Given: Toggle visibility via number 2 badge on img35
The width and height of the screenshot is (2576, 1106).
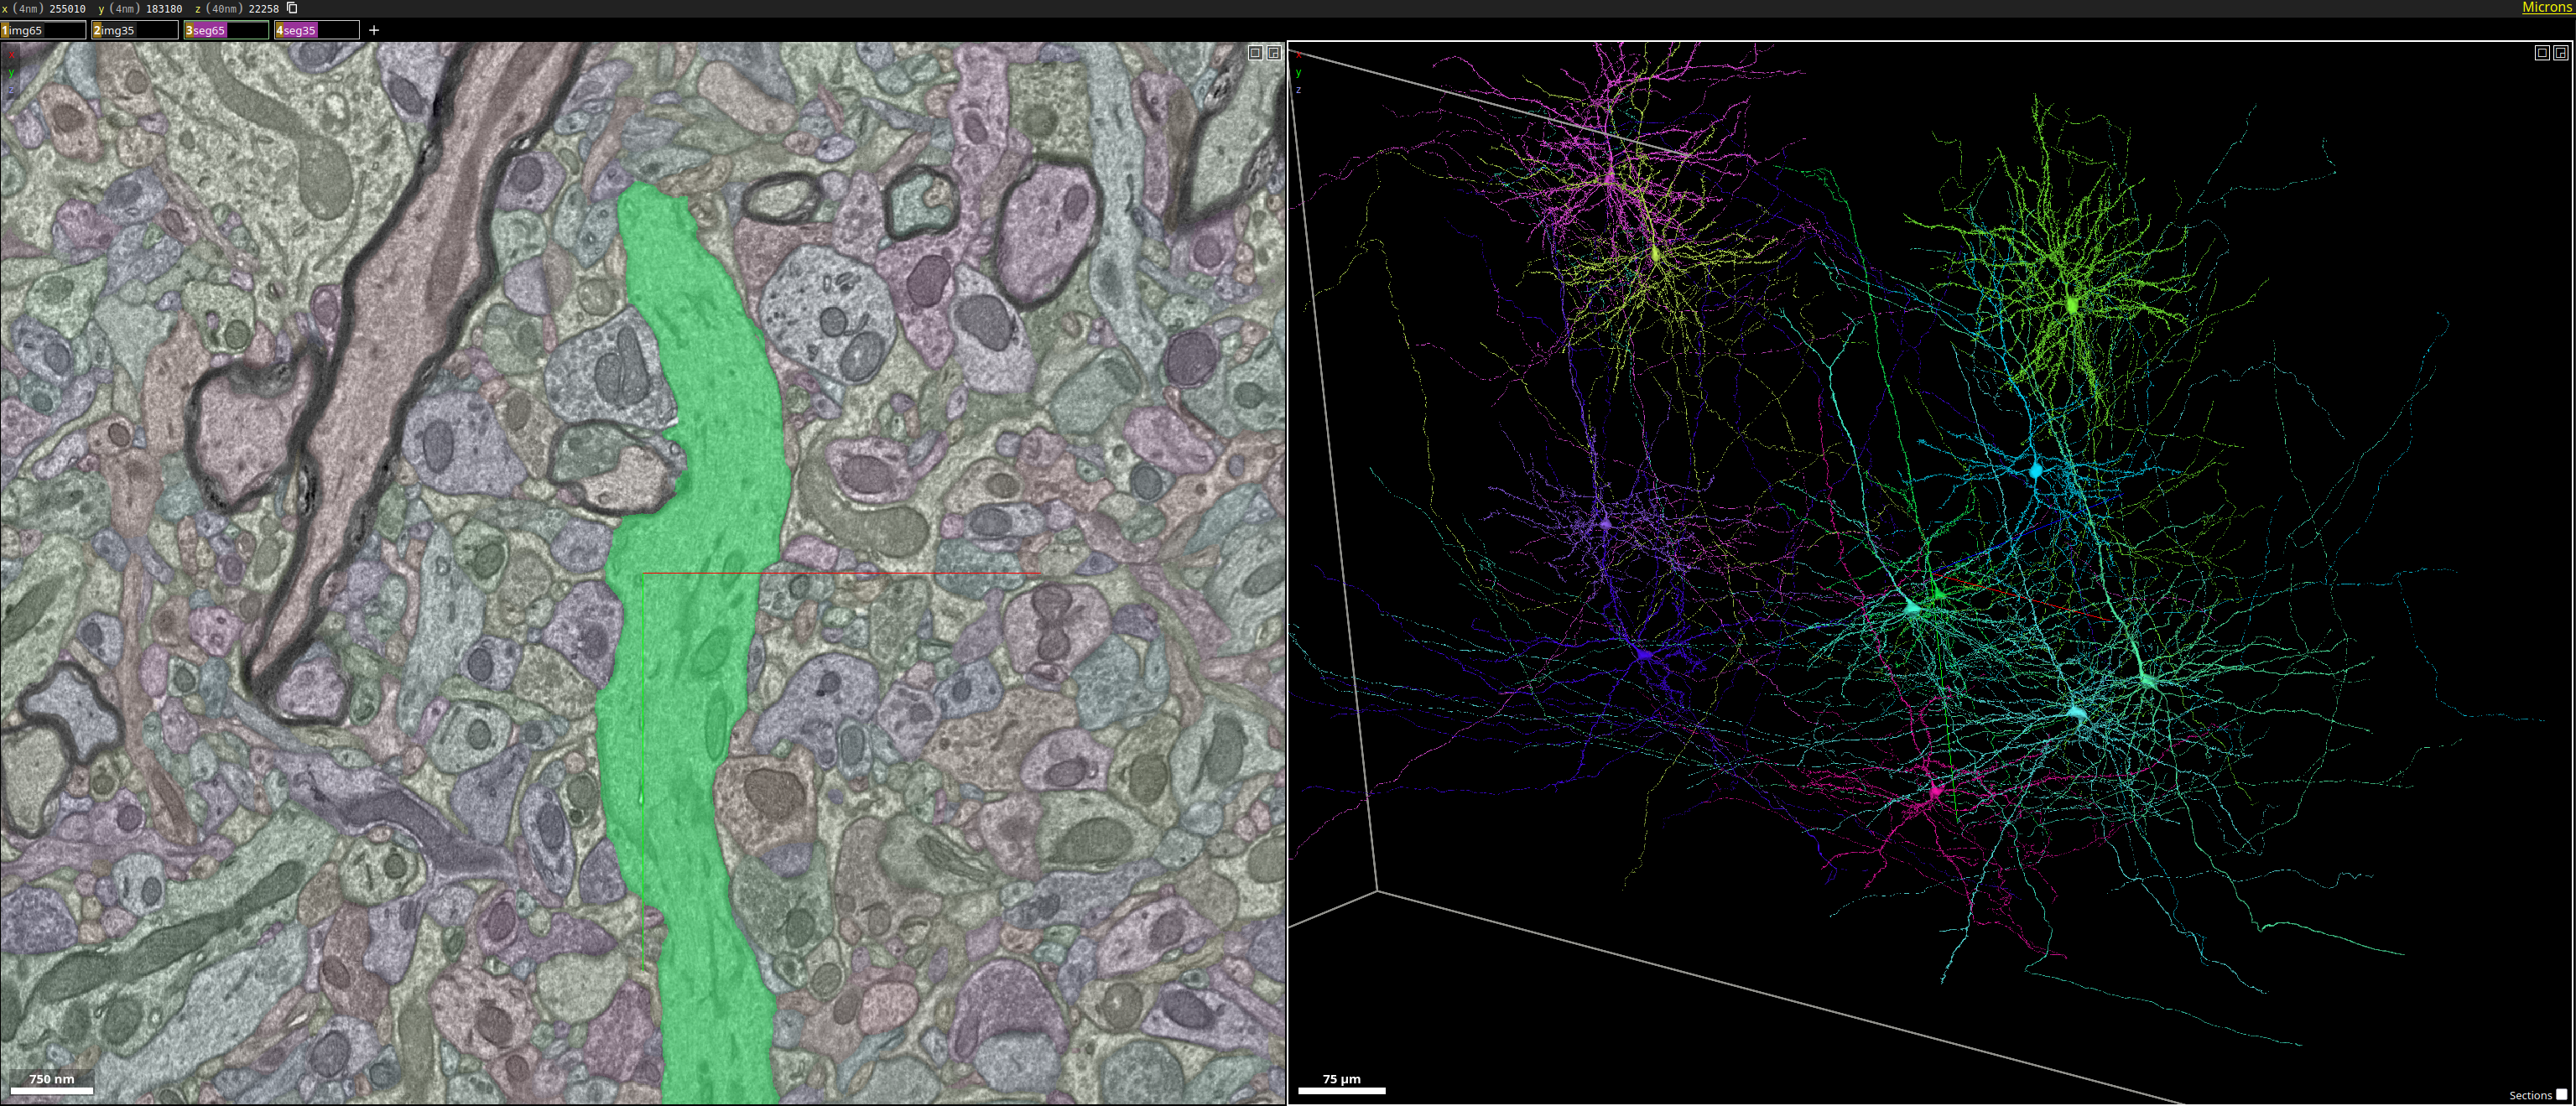Looking at the screenshot, I should 97,30.
